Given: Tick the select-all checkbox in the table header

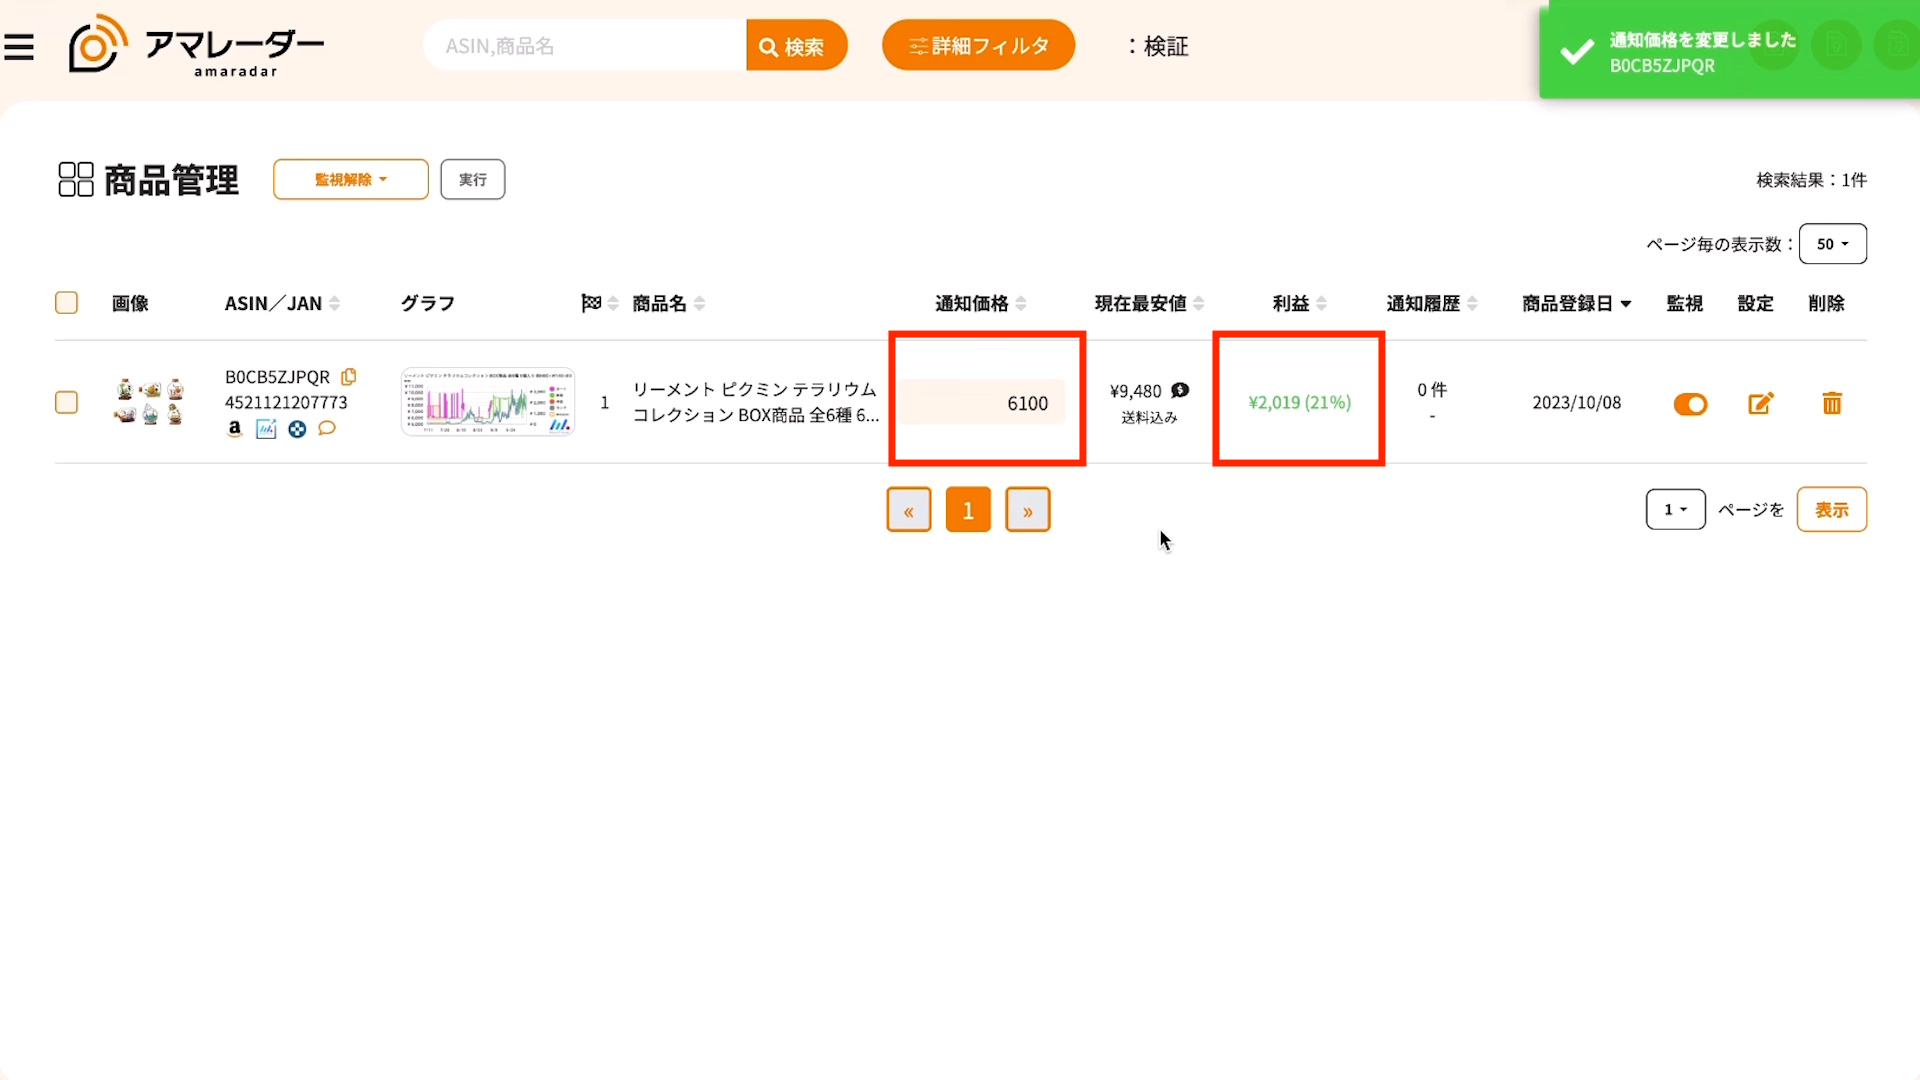Looking at the screenshot, I should (x=66, y=303).
